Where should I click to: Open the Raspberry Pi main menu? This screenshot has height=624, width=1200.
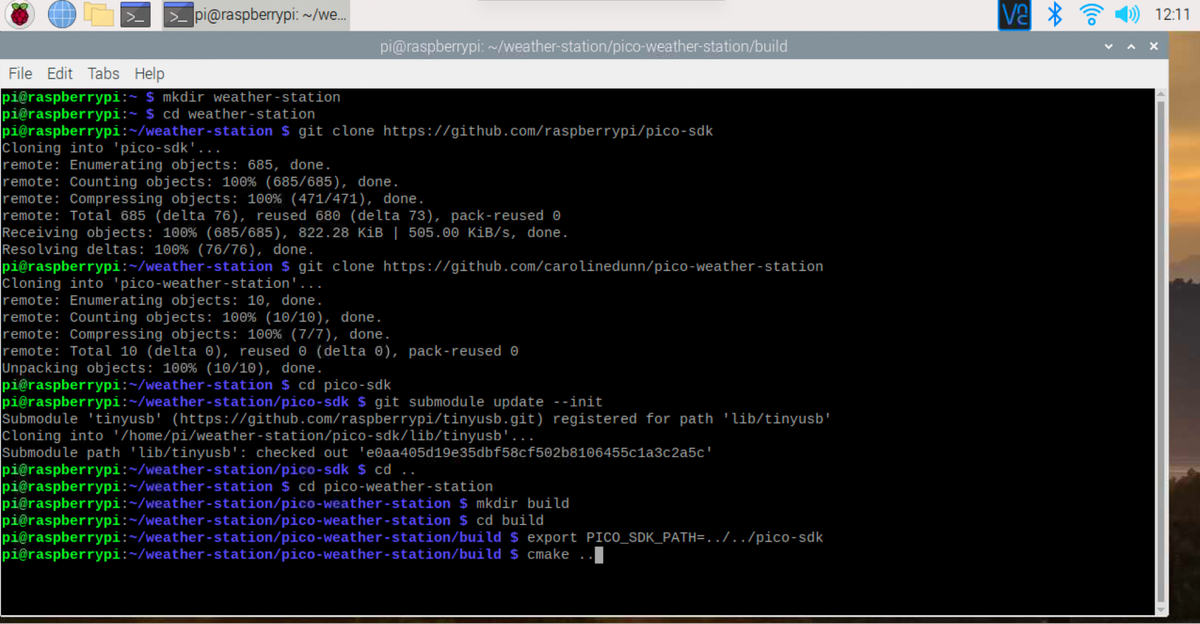22,14
